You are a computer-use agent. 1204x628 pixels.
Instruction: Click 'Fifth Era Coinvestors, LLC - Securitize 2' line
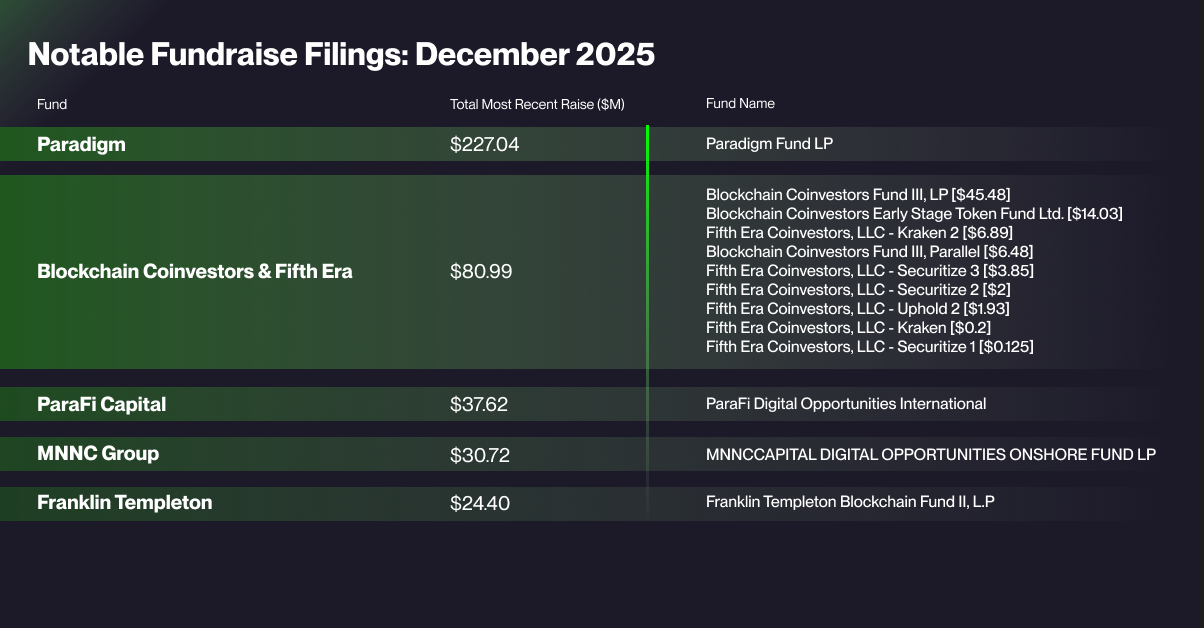point(859,289)
